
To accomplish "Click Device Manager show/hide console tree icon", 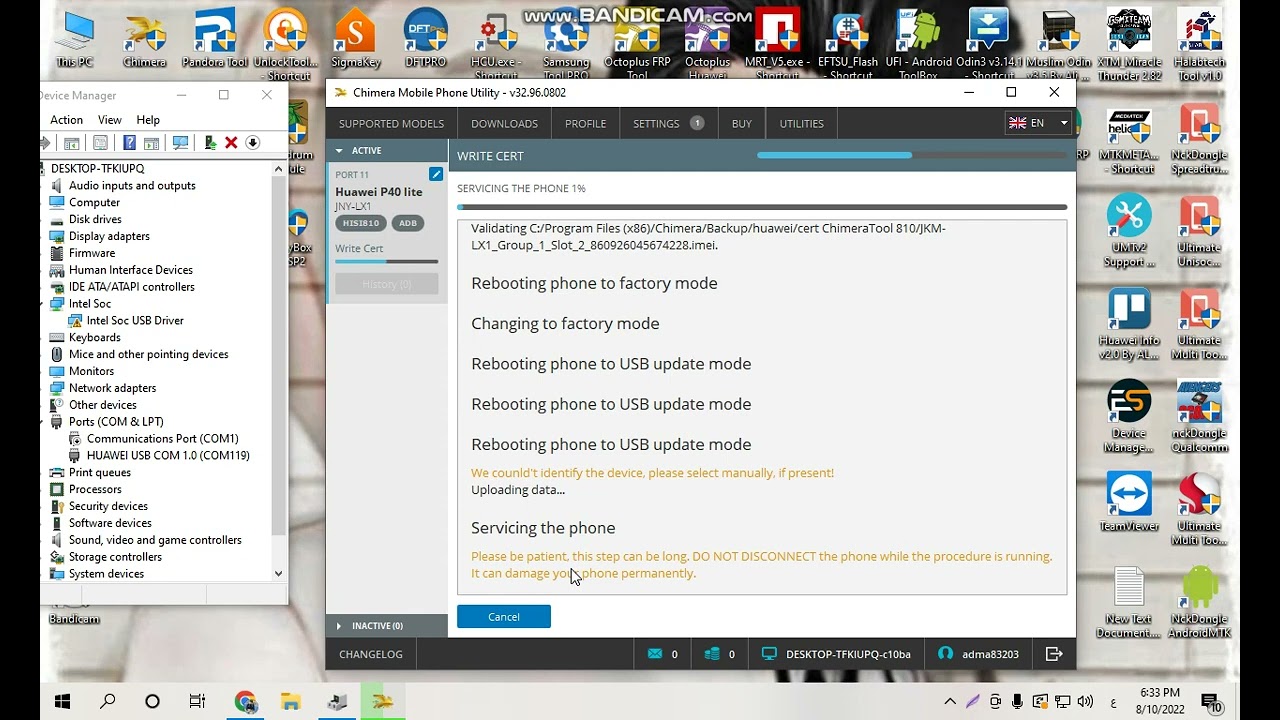I will pos(71,143).
